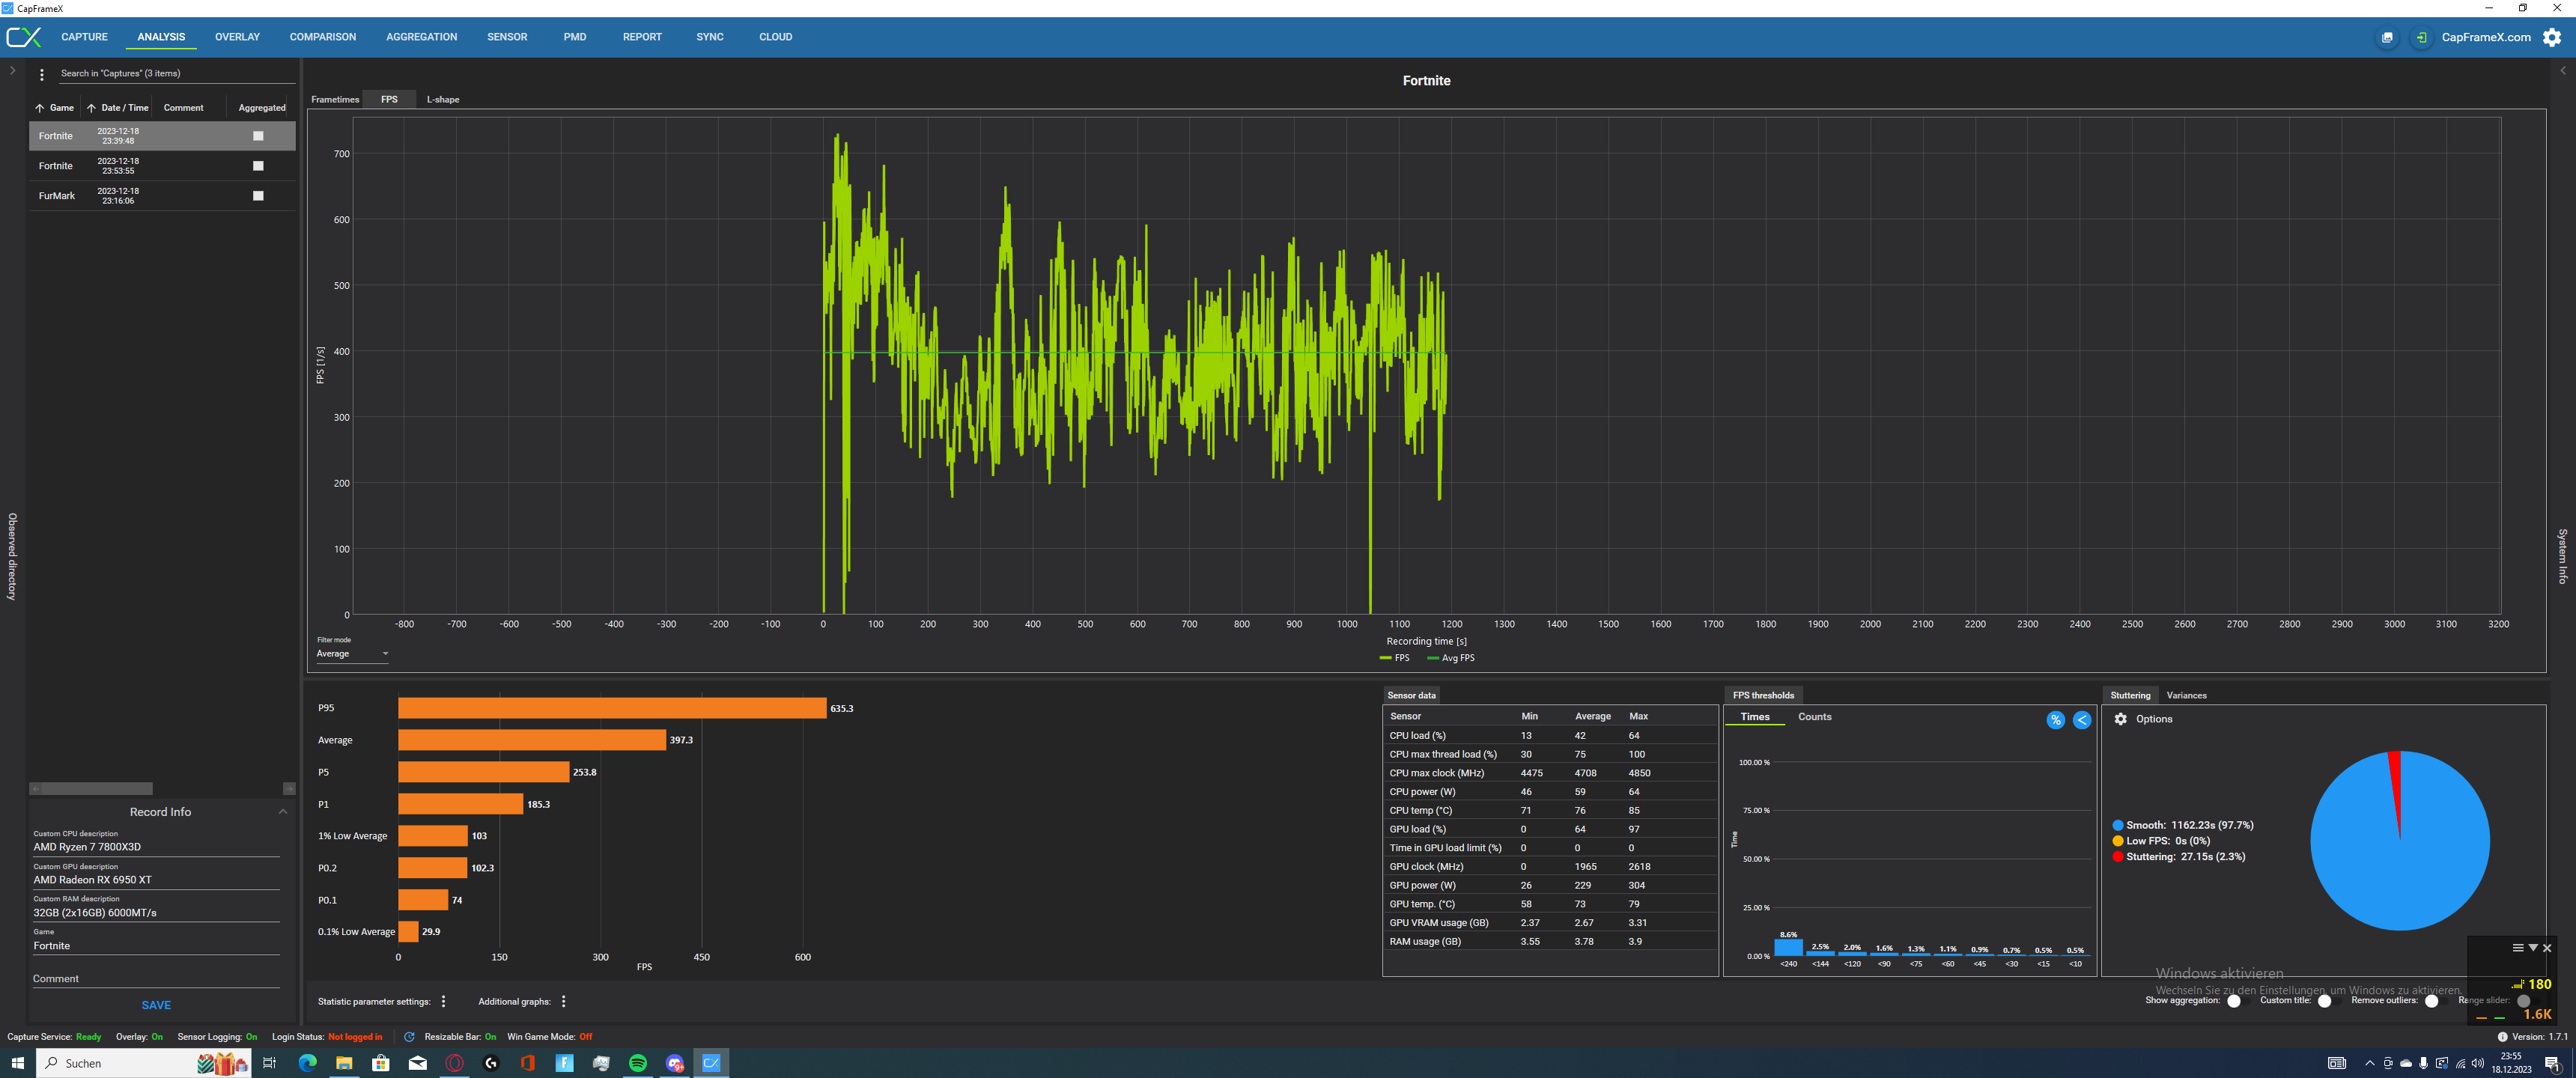2576x1078 pixels.
Task: Open Statistic parameter settings three-dot menu
Action: click(x=443, y=1001)
